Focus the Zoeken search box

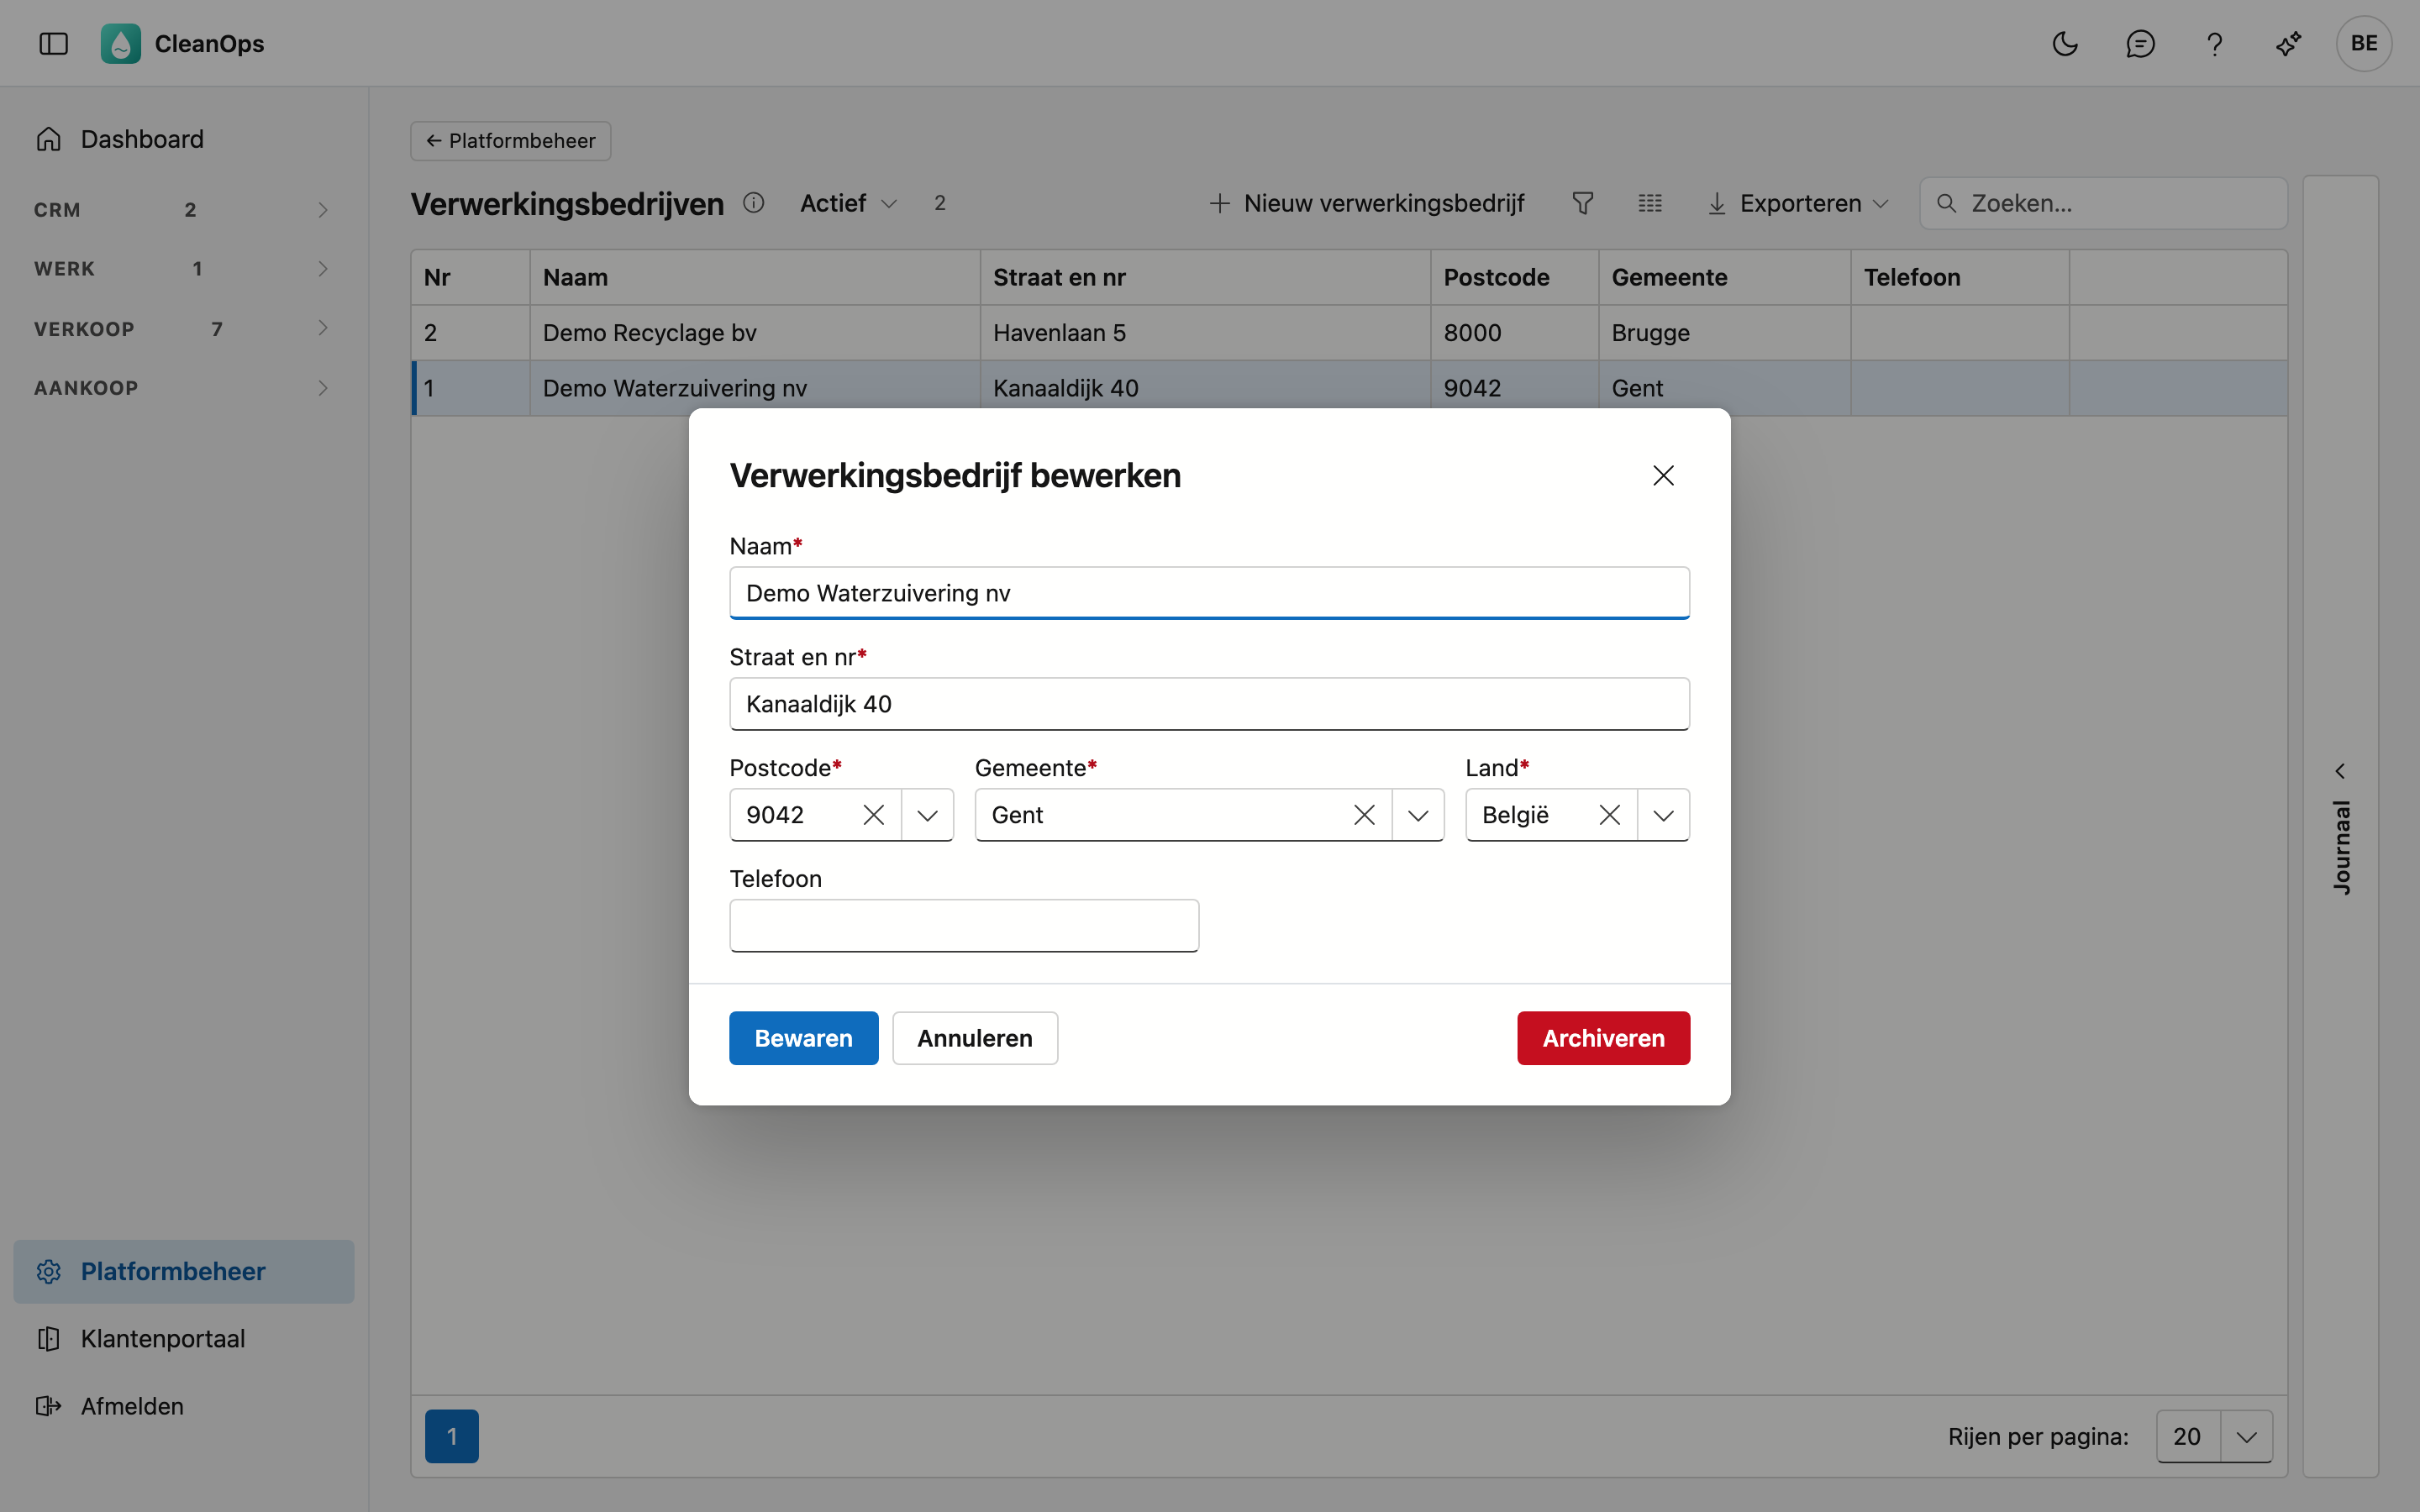coord(2103,203)
